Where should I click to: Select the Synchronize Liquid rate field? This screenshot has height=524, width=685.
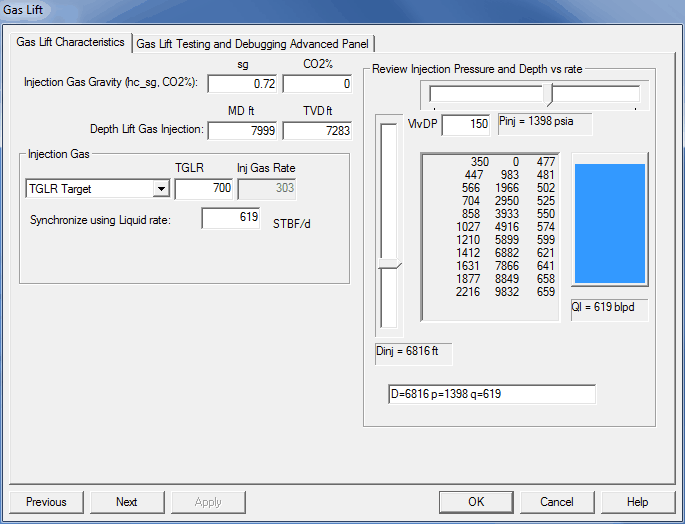231,218
